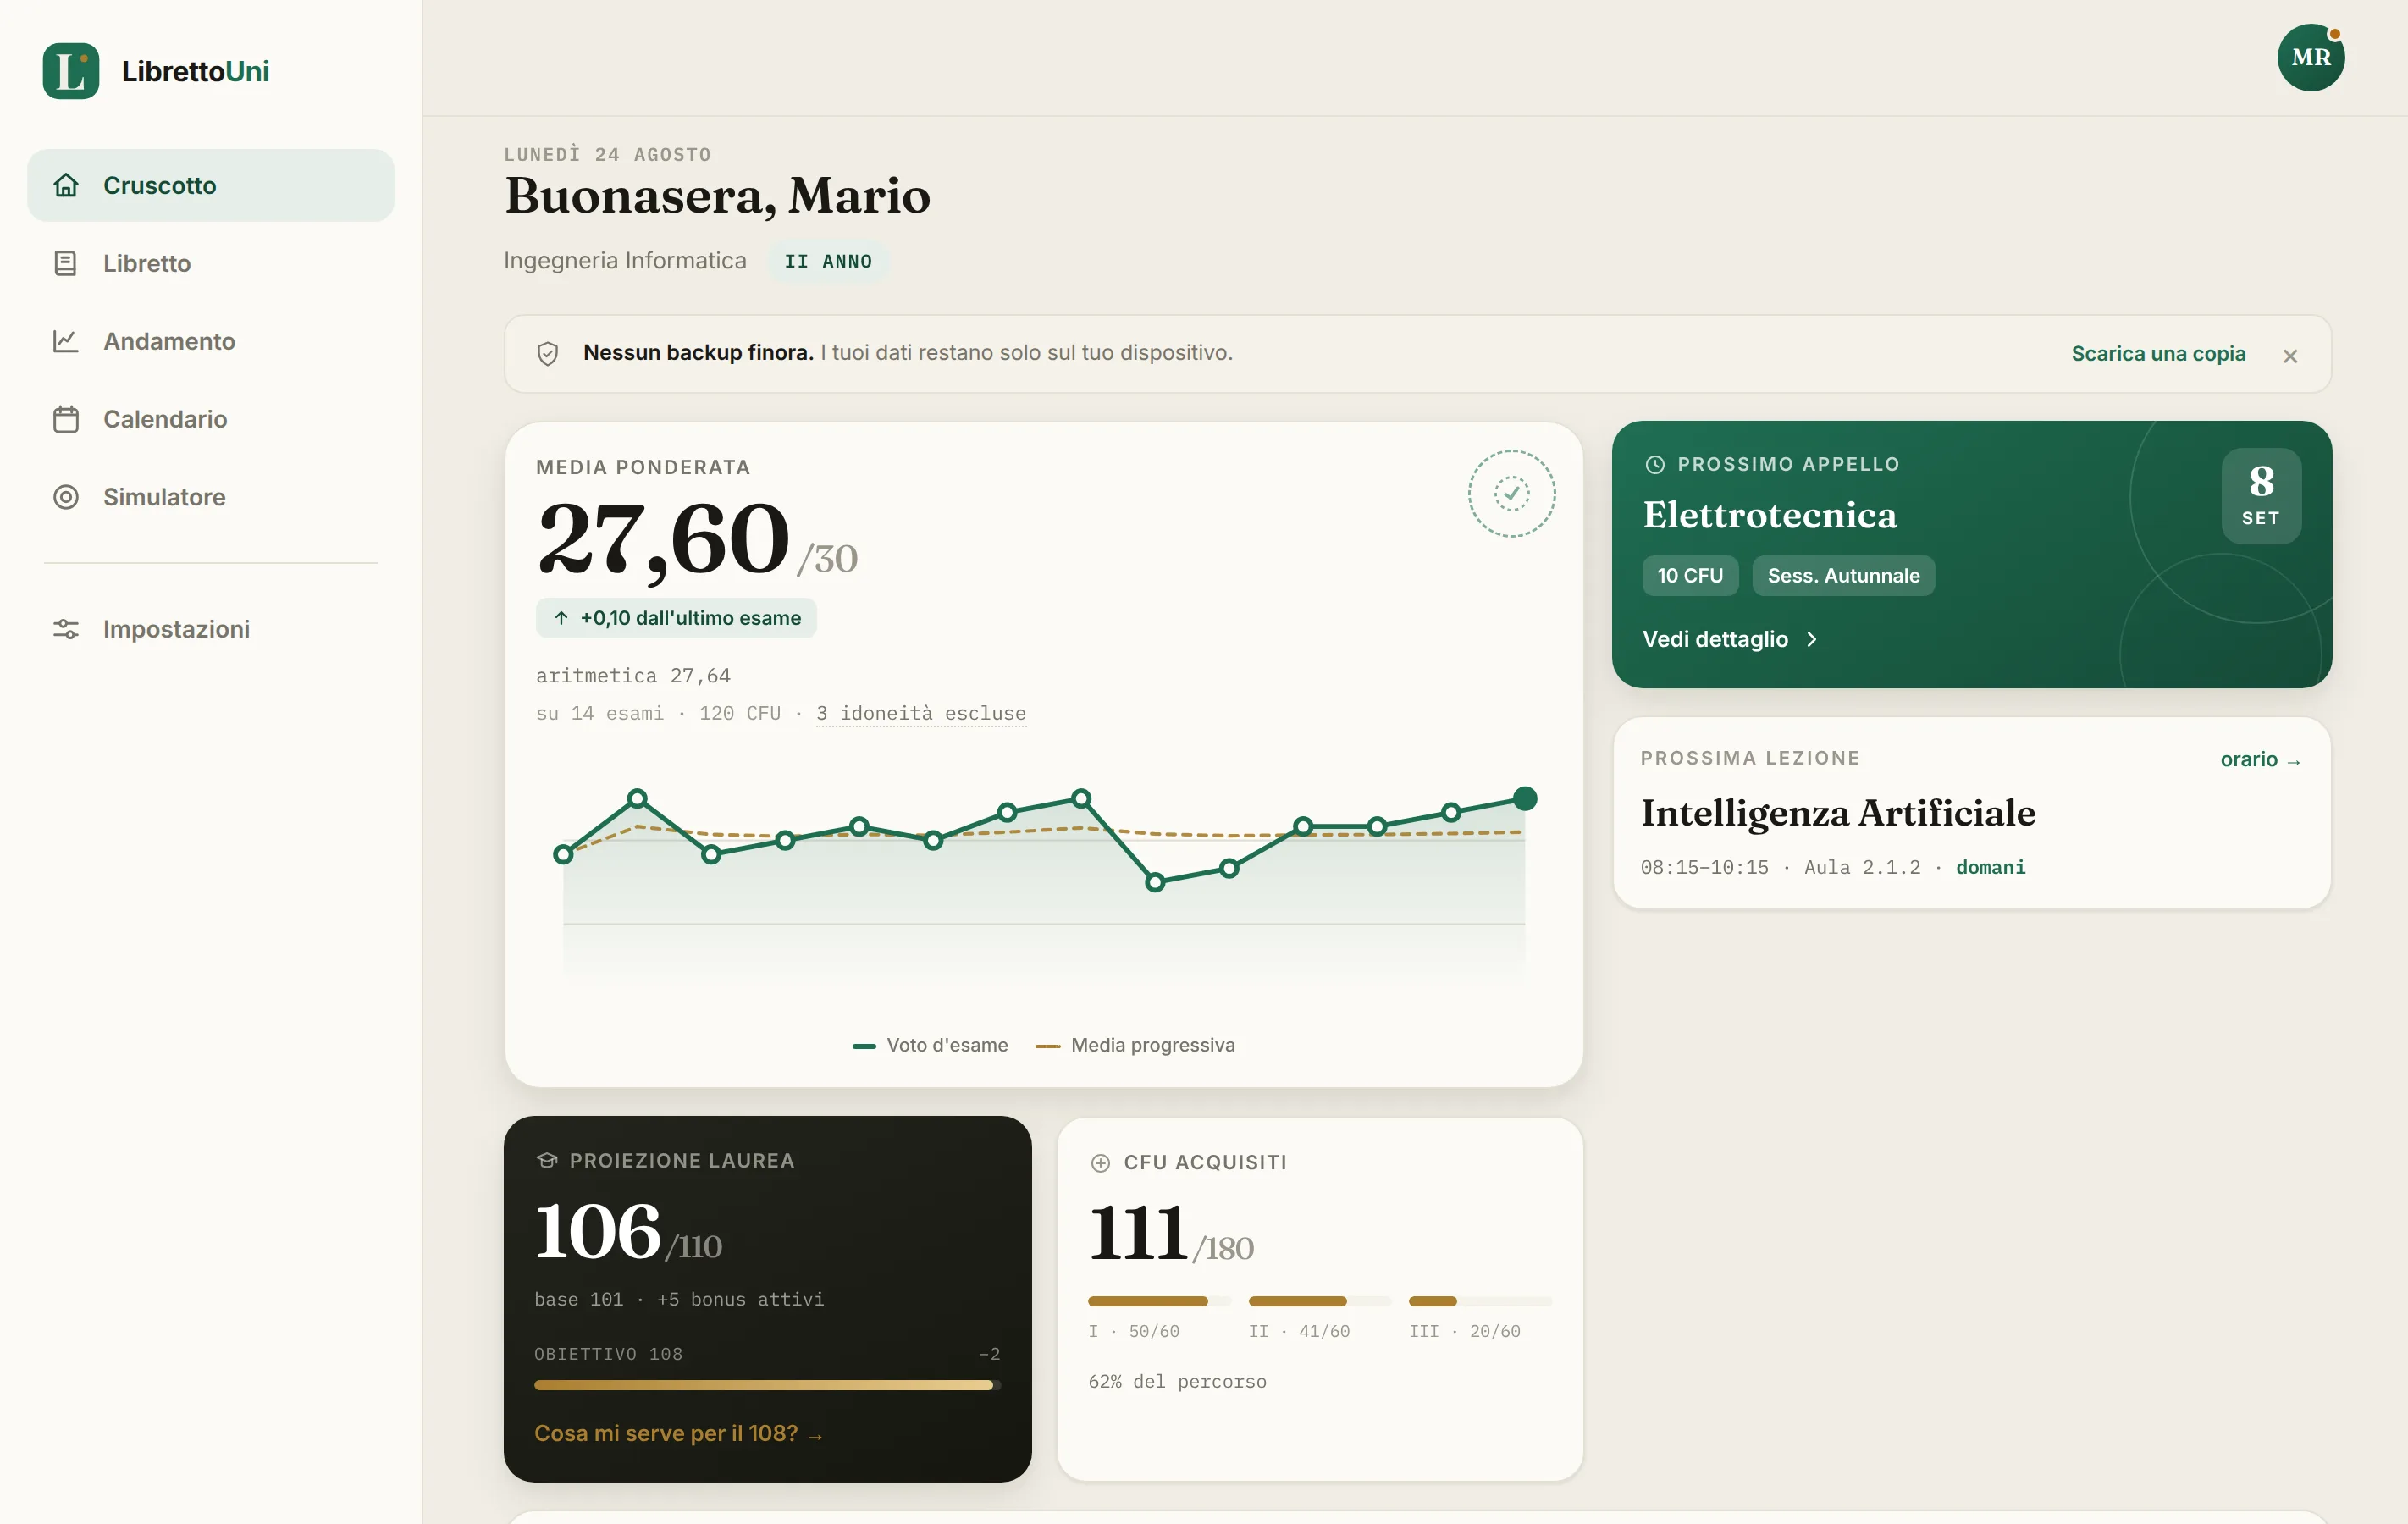Screen dimensions: 2408x1524
Task: Click the shield icon in backup notice
Action: (x=547, y=354)
